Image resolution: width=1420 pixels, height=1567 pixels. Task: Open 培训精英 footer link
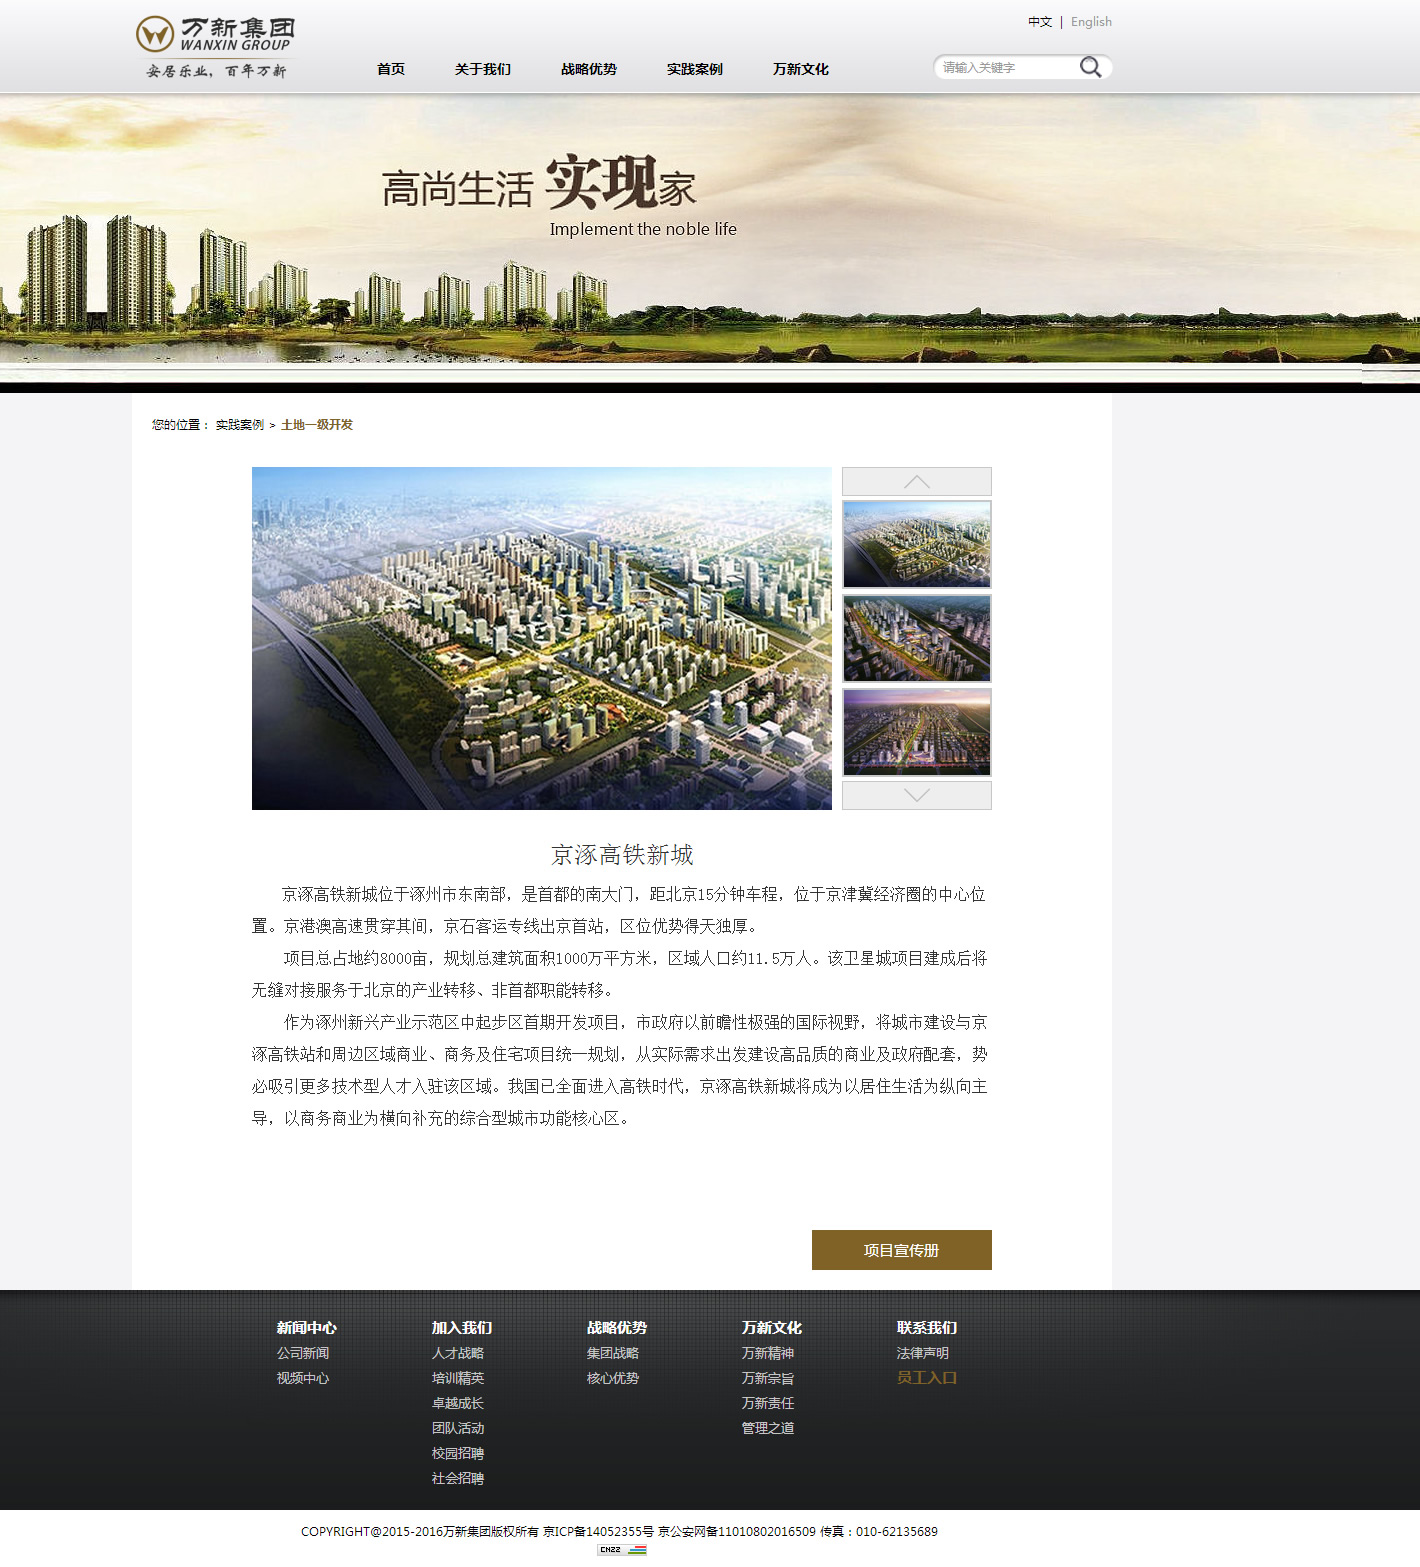[x=458, y=1378]
